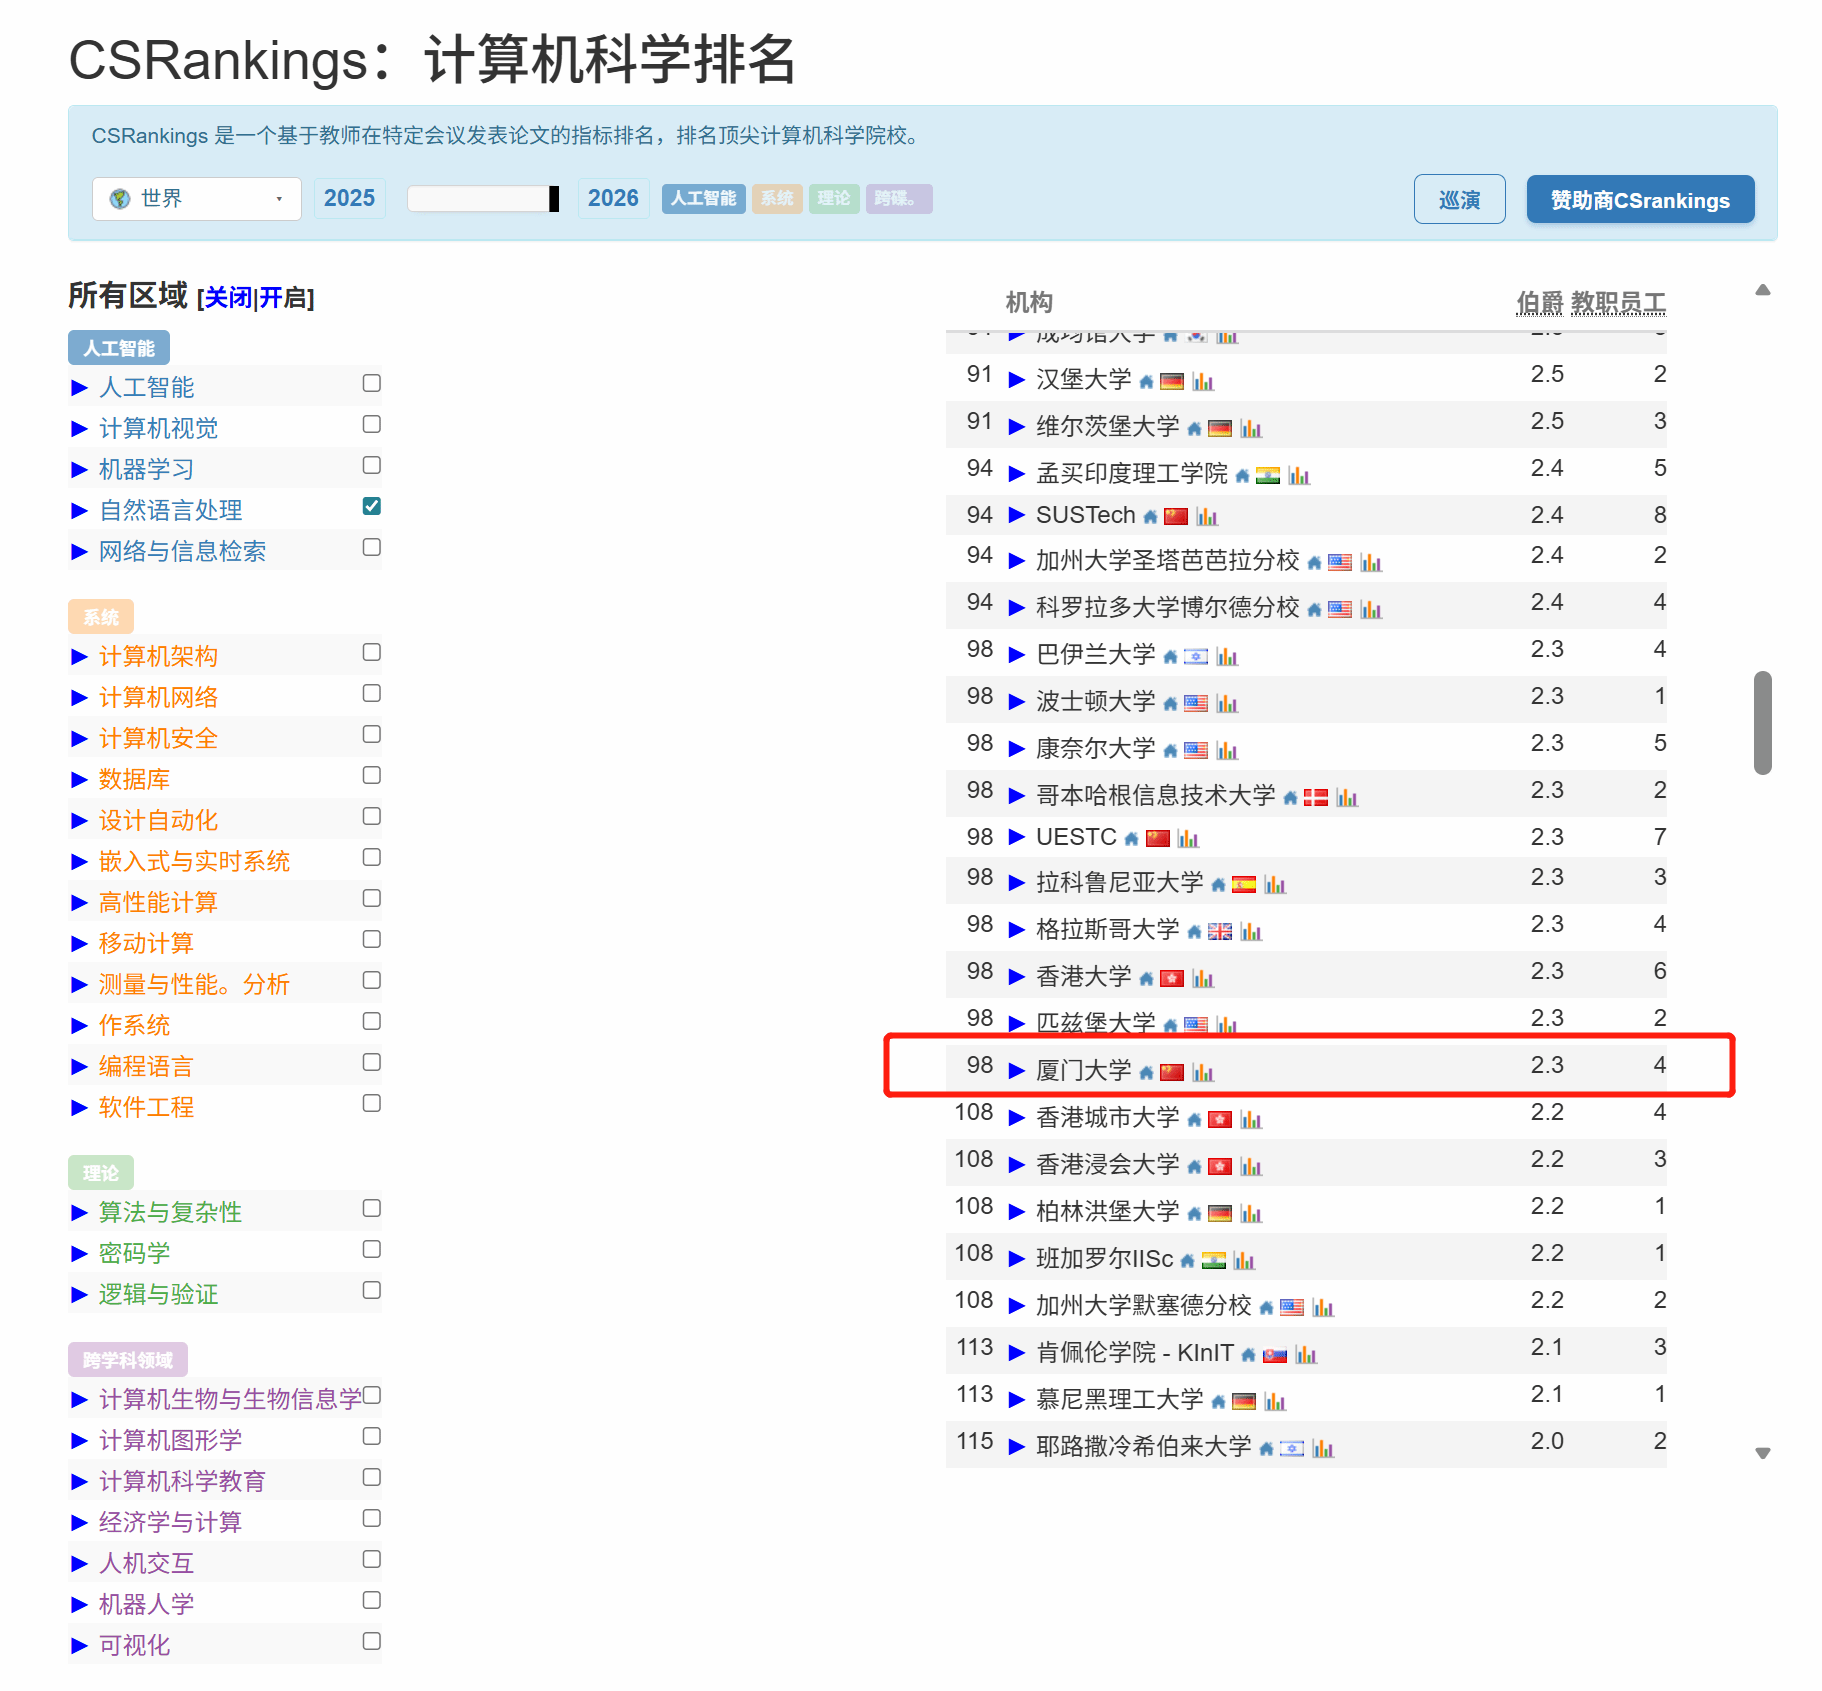Click the year range slider bar
The height and width of the screenshot is (1691, 1822).
coord(482,199)
